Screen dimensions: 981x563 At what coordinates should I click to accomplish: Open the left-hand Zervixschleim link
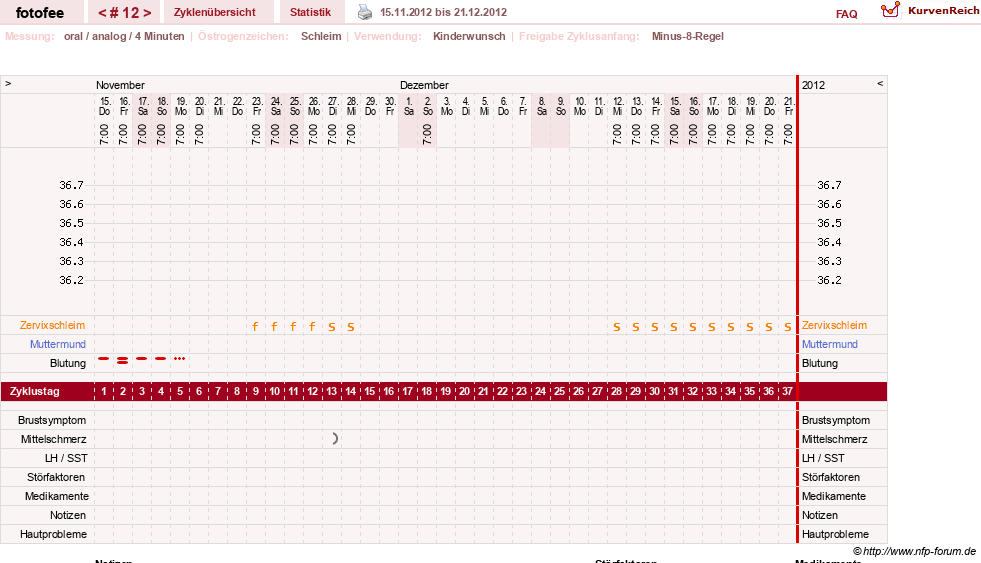pos(53,325)
